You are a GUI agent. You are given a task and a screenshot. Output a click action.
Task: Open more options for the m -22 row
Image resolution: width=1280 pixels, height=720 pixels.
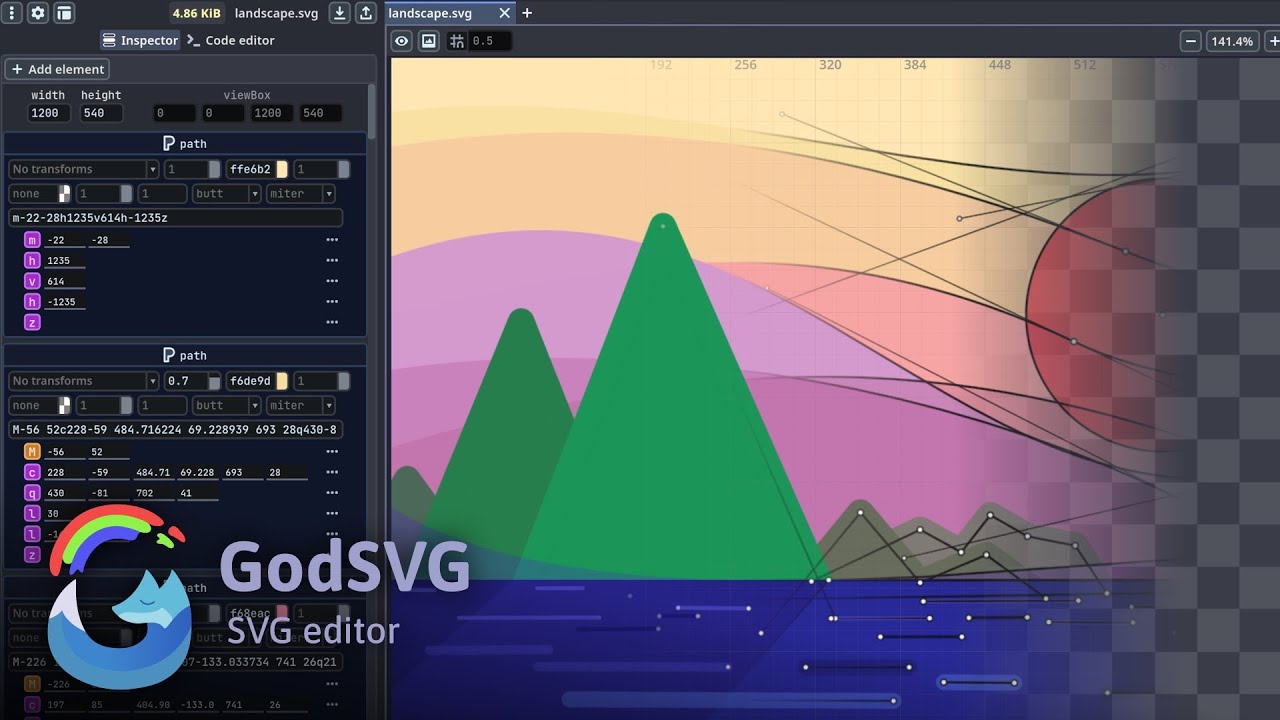click(x=332, y=240)
